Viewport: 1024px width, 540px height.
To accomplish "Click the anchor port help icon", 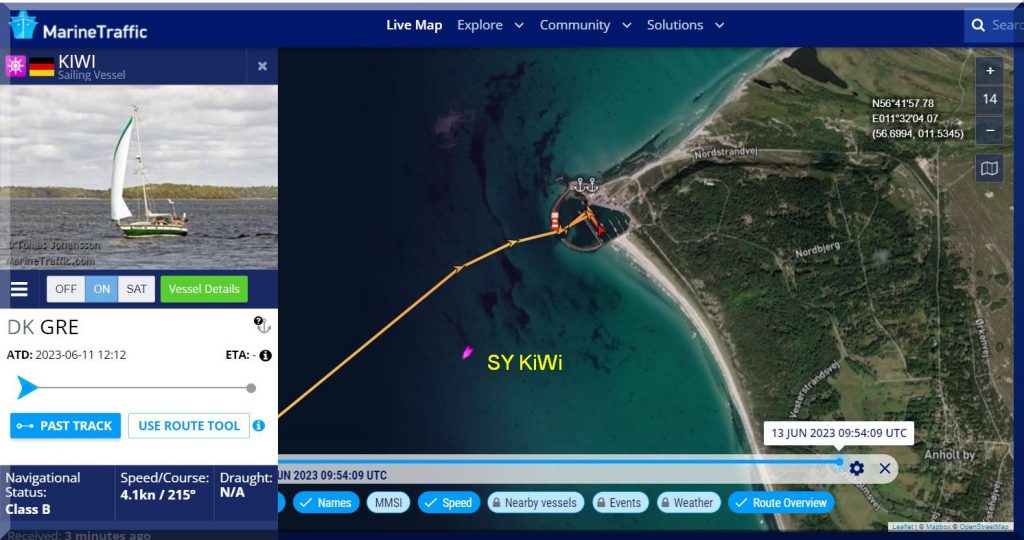I will (x=263, y=324).
